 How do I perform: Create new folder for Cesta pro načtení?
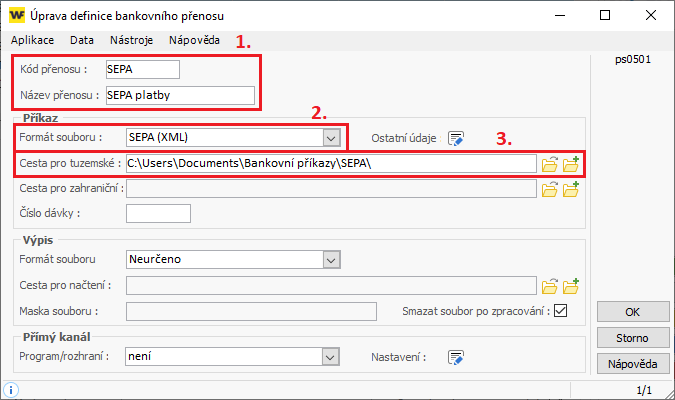pos(571,286)
